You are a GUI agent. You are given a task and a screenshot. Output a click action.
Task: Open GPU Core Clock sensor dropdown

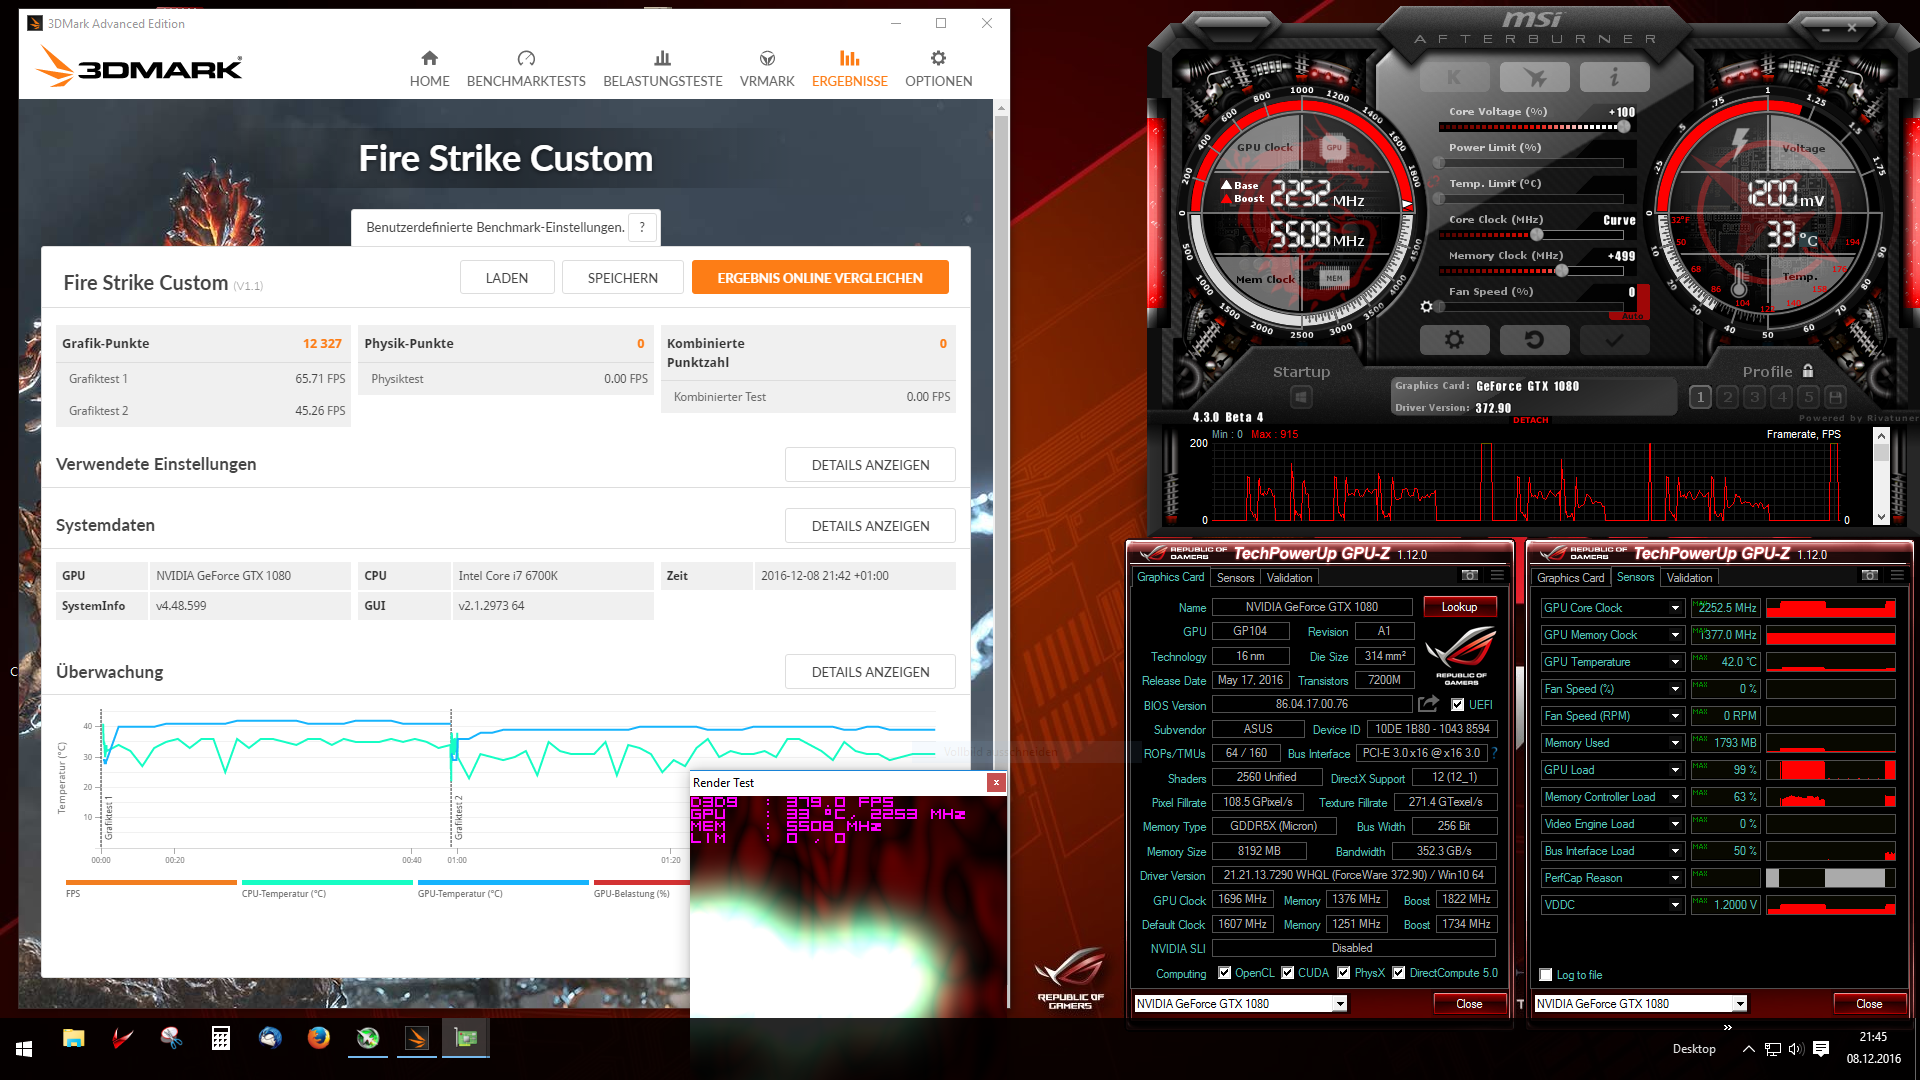click(1675, 608)
